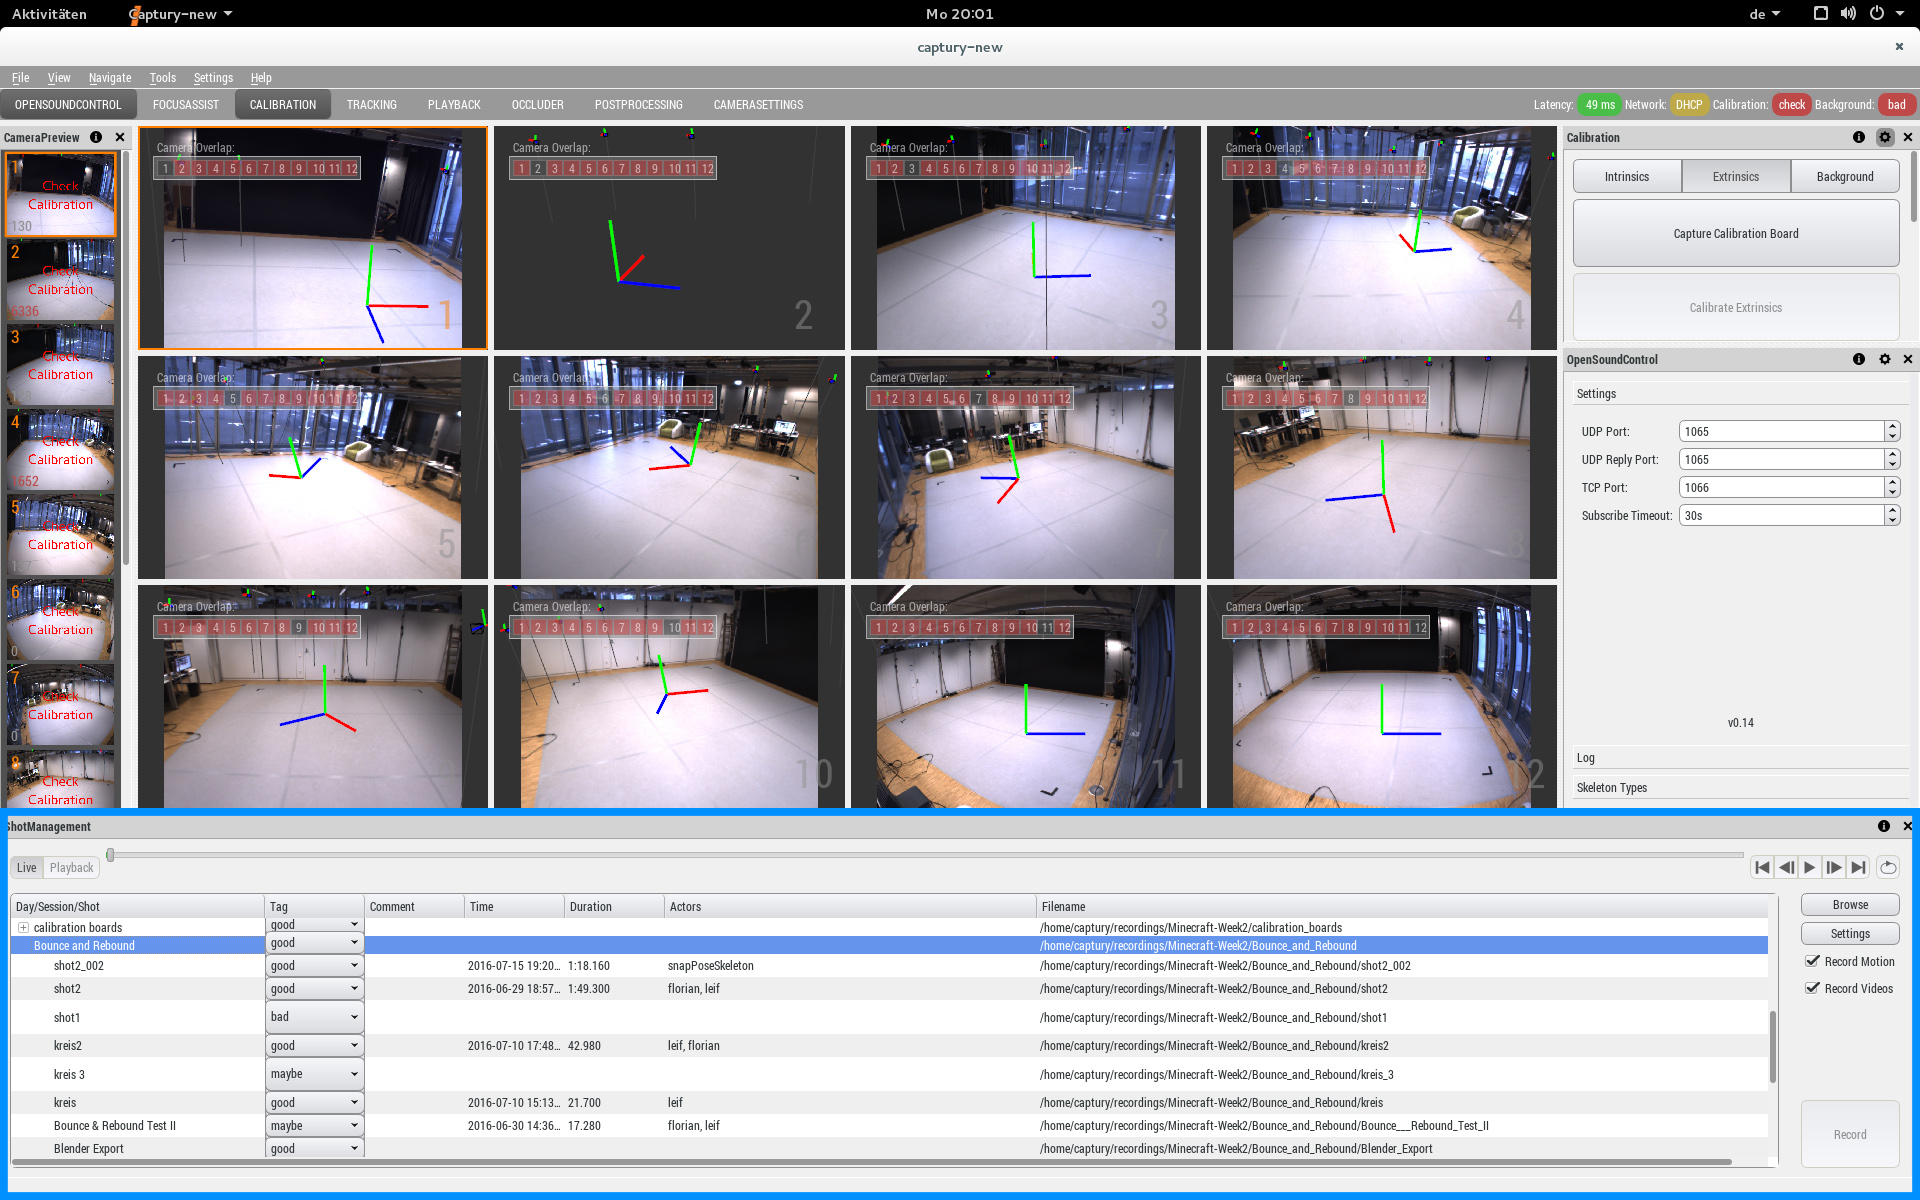This screenshot has width=1920, height=1200.
Task: Open tag dropdown for shot1
Action: [x=314, y=1017]
